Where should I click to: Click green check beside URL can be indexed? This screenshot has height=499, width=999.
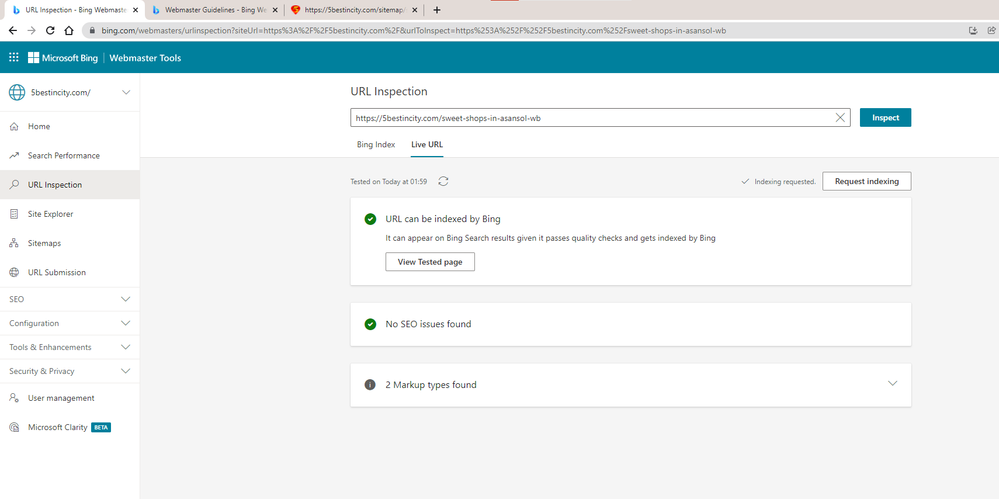(x=370, y=219)
